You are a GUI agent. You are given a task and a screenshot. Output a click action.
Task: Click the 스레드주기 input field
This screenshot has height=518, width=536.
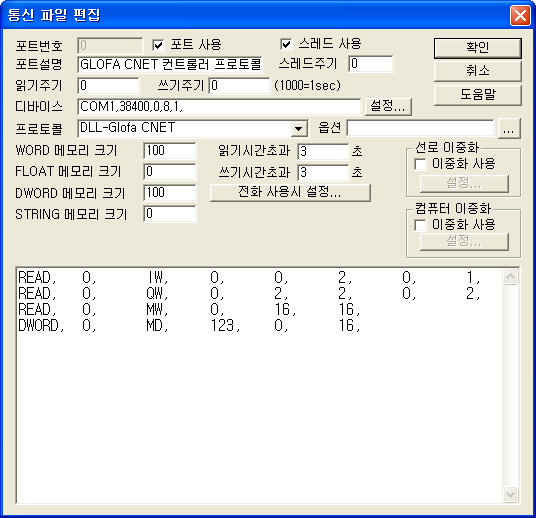(371, 64)
